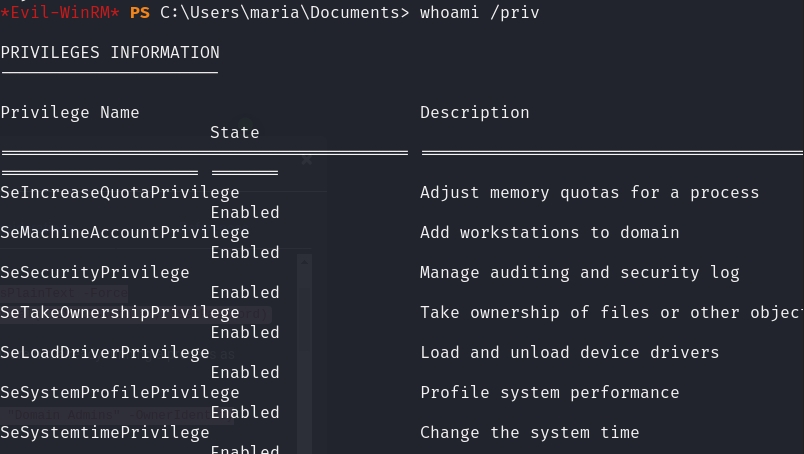Click the faint overlay scrollbar up arrow
Screen dimensions: 804x454
(305, 261)
